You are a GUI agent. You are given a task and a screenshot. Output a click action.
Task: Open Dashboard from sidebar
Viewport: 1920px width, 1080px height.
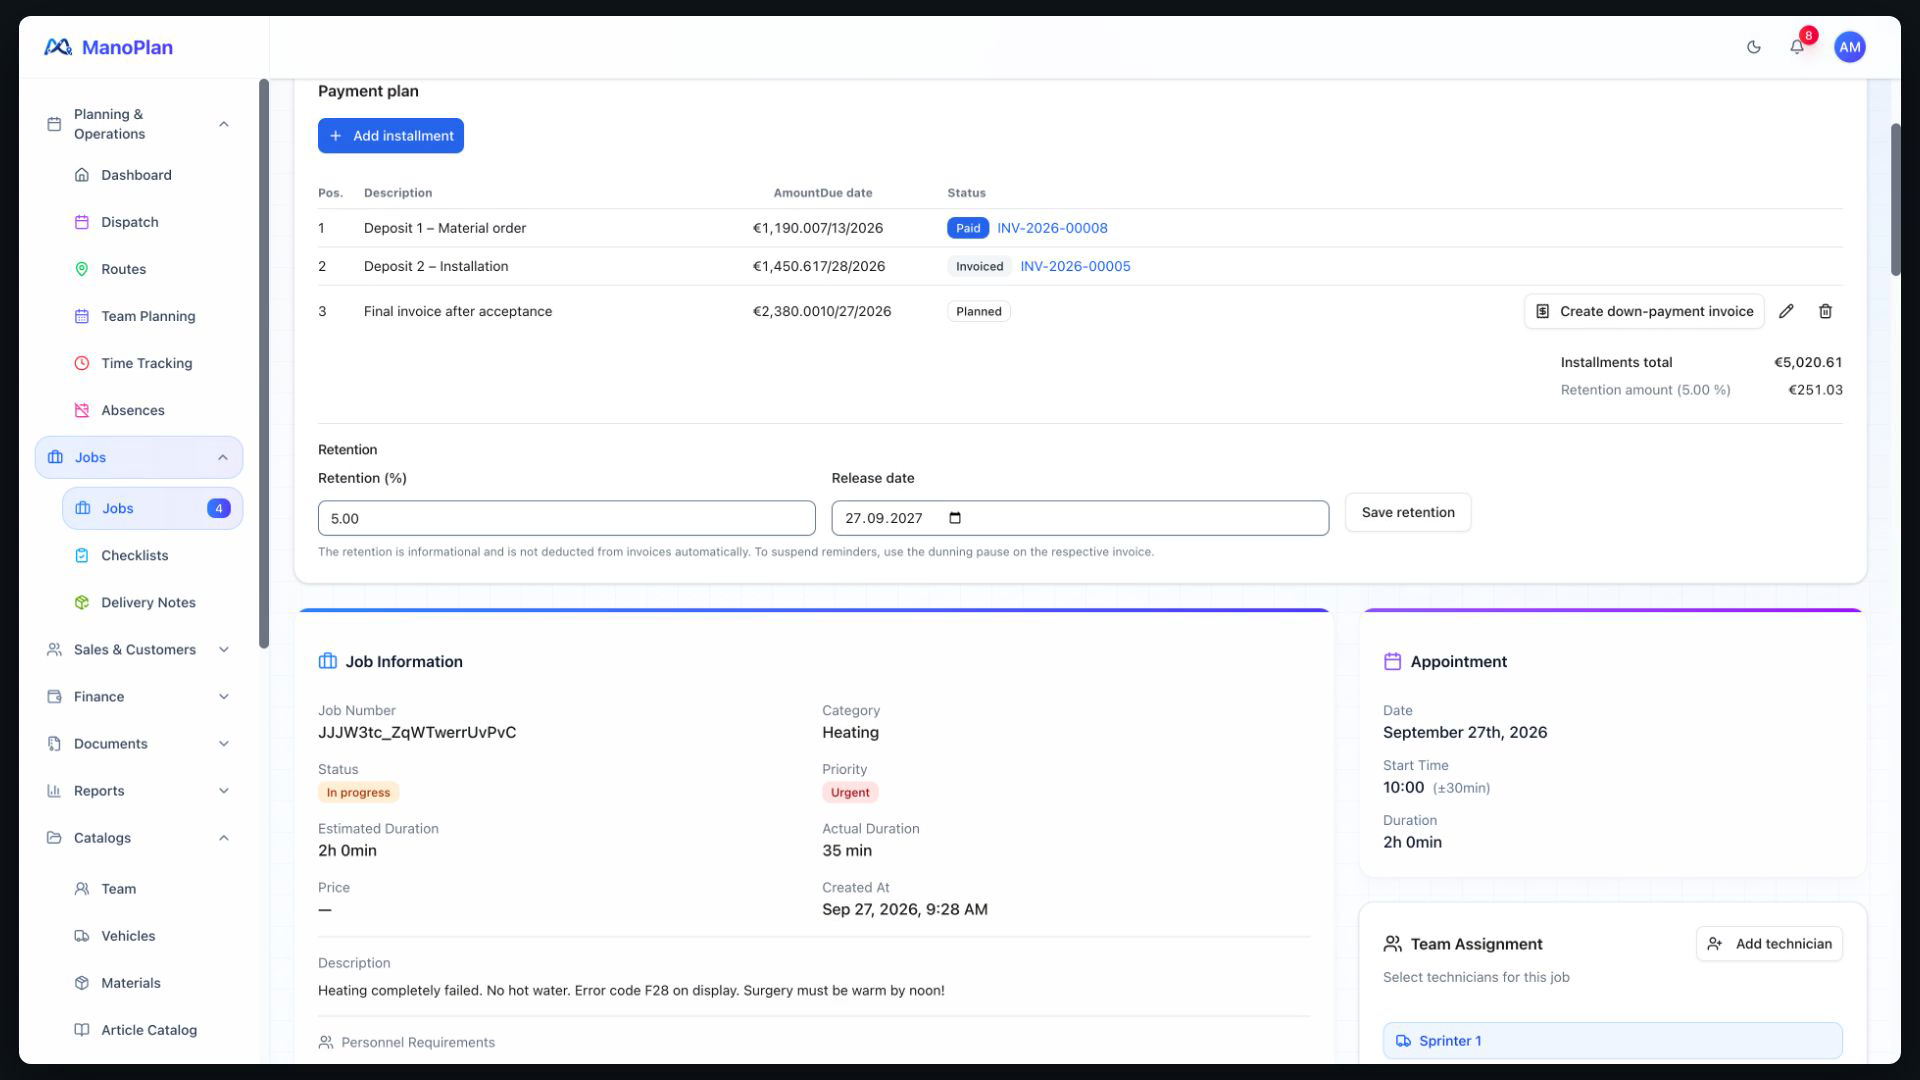tap(136, 175)
